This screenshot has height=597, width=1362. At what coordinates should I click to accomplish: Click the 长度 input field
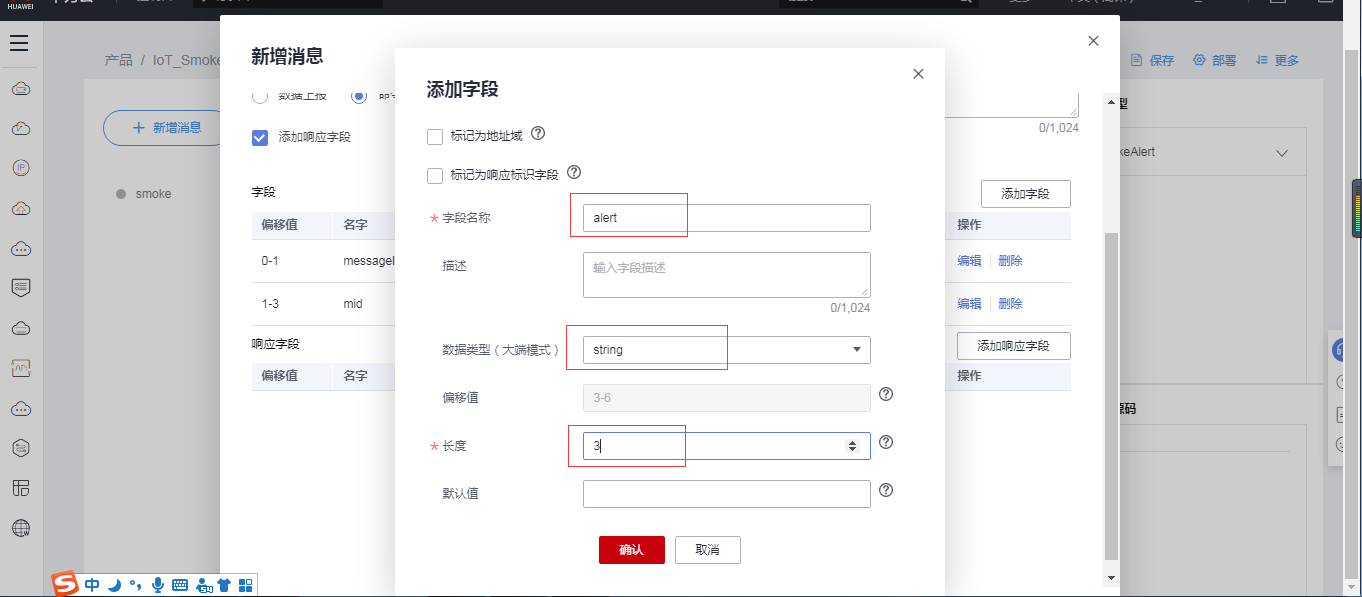(x=727, y=446)
